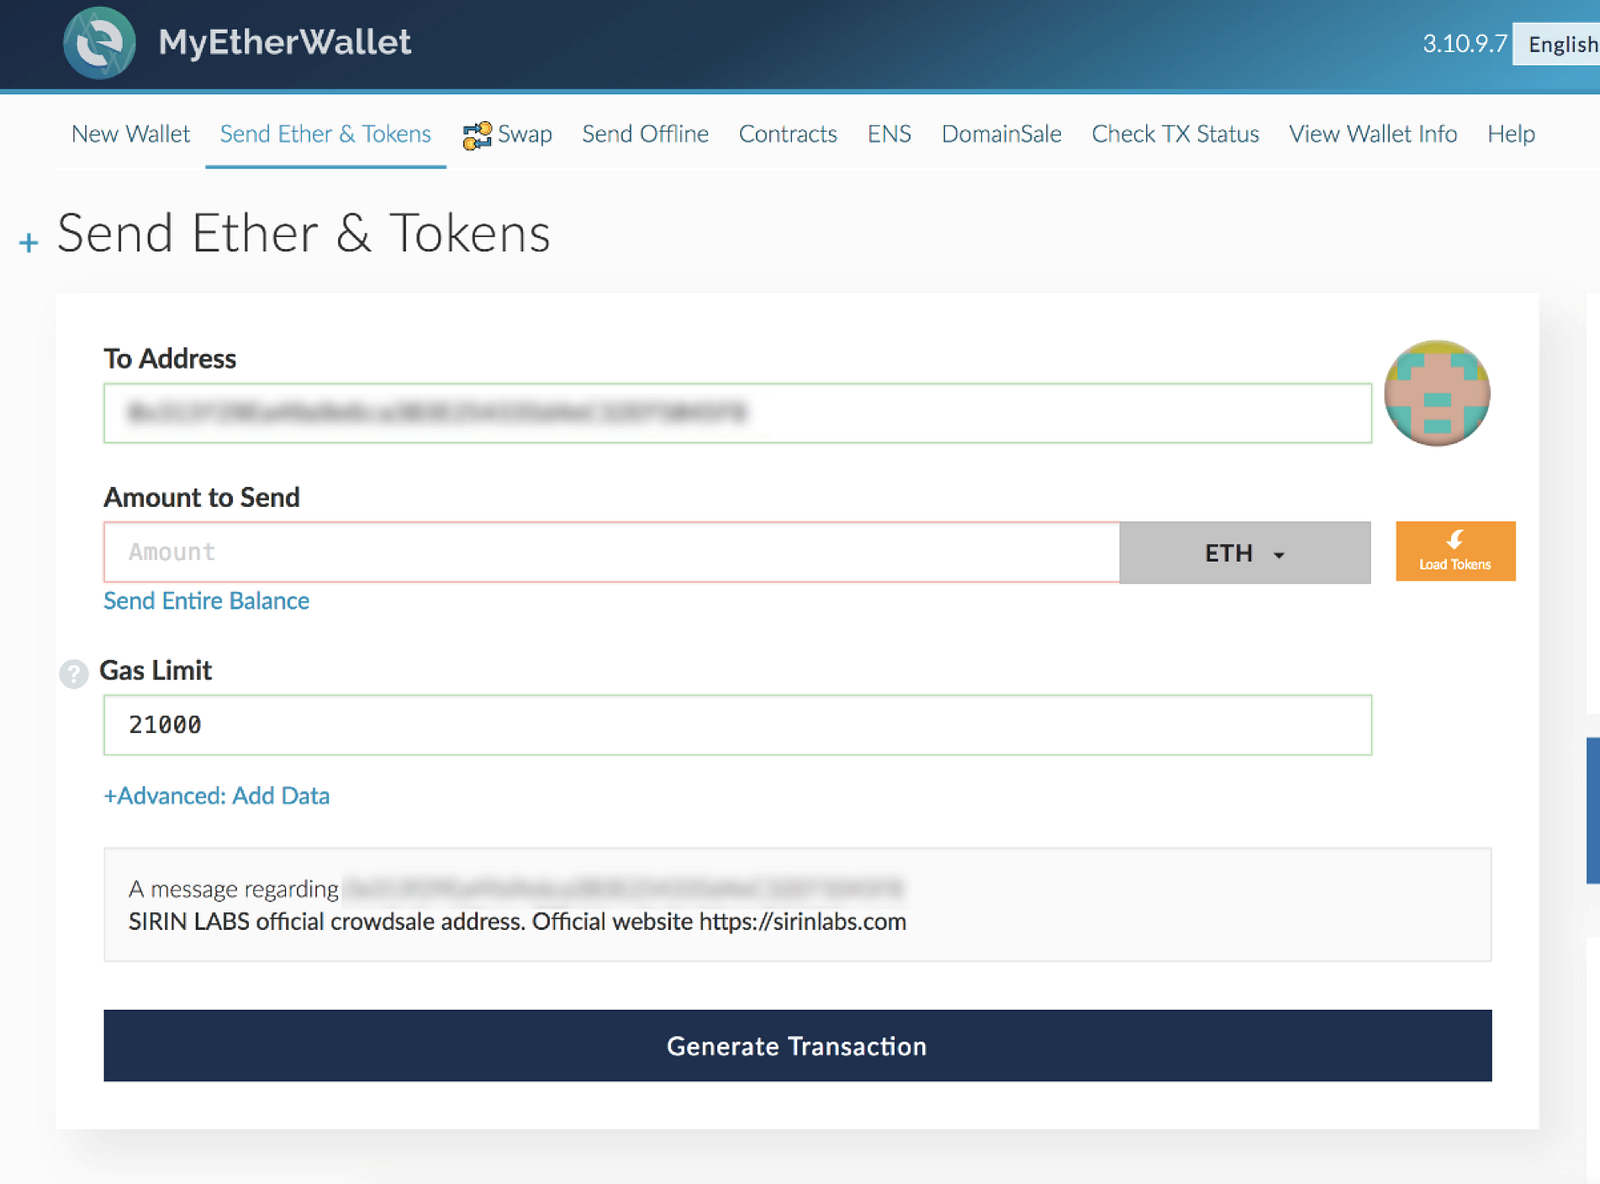Viewport: 1600px width, 1184px height.
Task: Click the Generate Transaction button
Action: (797, 1045)
